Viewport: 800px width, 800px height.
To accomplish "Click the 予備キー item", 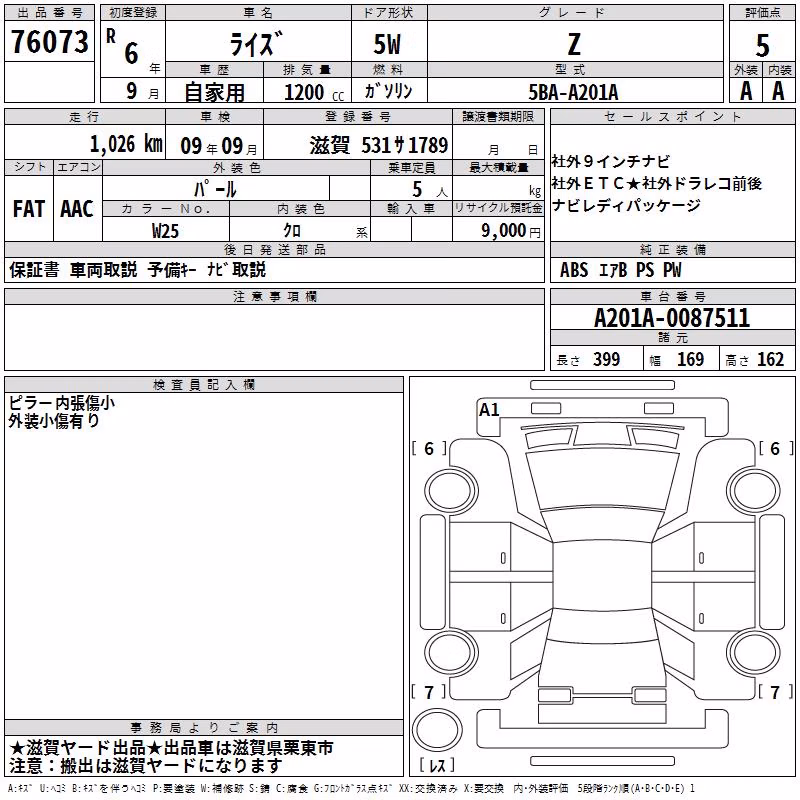I will [172, 270].
